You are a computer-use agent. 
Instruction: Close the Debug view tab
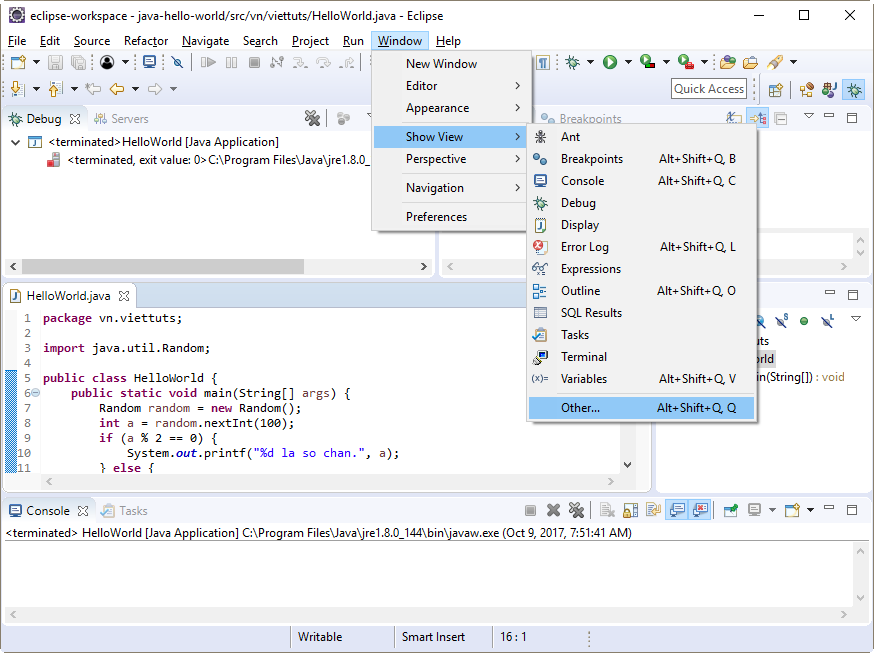click(x=75, y=119)
